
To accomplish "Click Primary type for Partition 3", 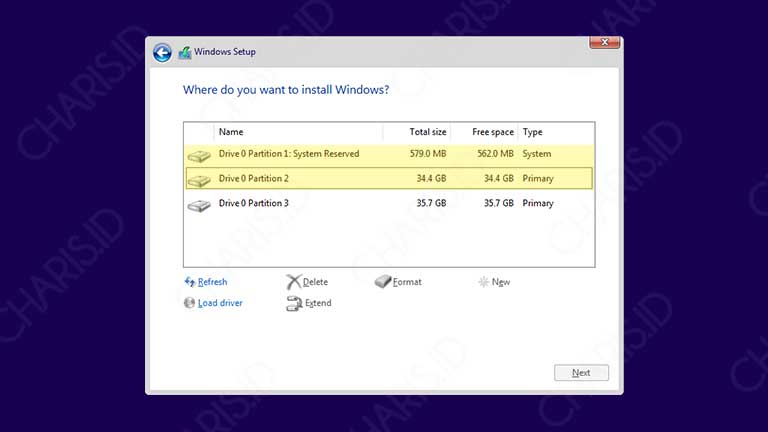I will [538, 203].
